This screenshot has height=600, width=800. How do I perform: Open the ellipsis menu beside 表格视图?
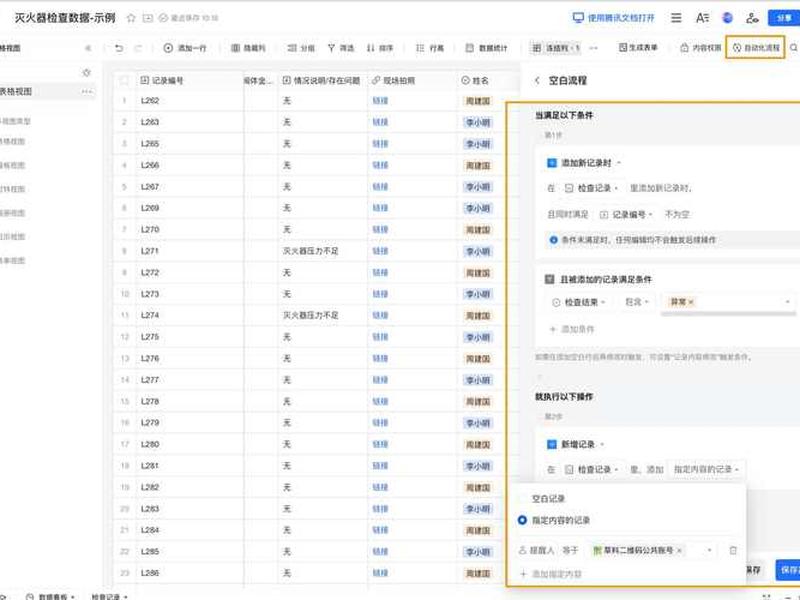[87, 92]
